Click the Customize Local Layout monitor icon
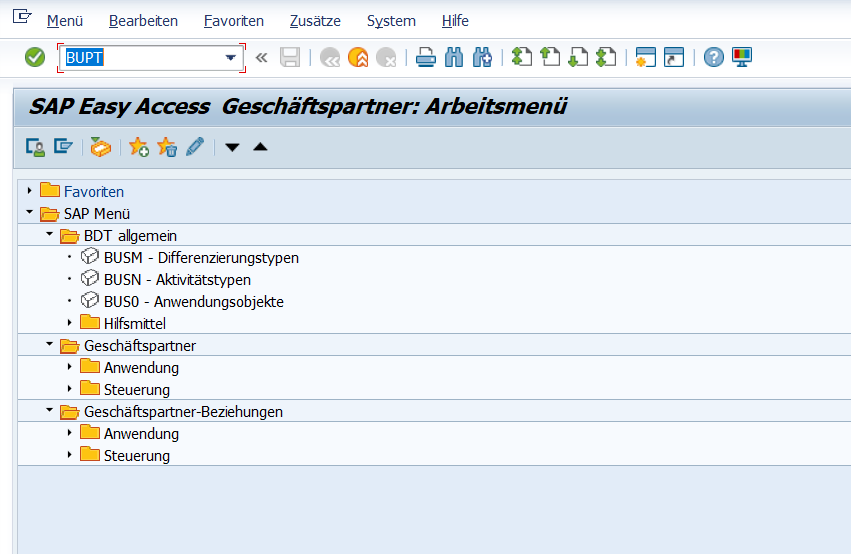The height and width of the screenshot is (554, 851). tap(742, 58)
